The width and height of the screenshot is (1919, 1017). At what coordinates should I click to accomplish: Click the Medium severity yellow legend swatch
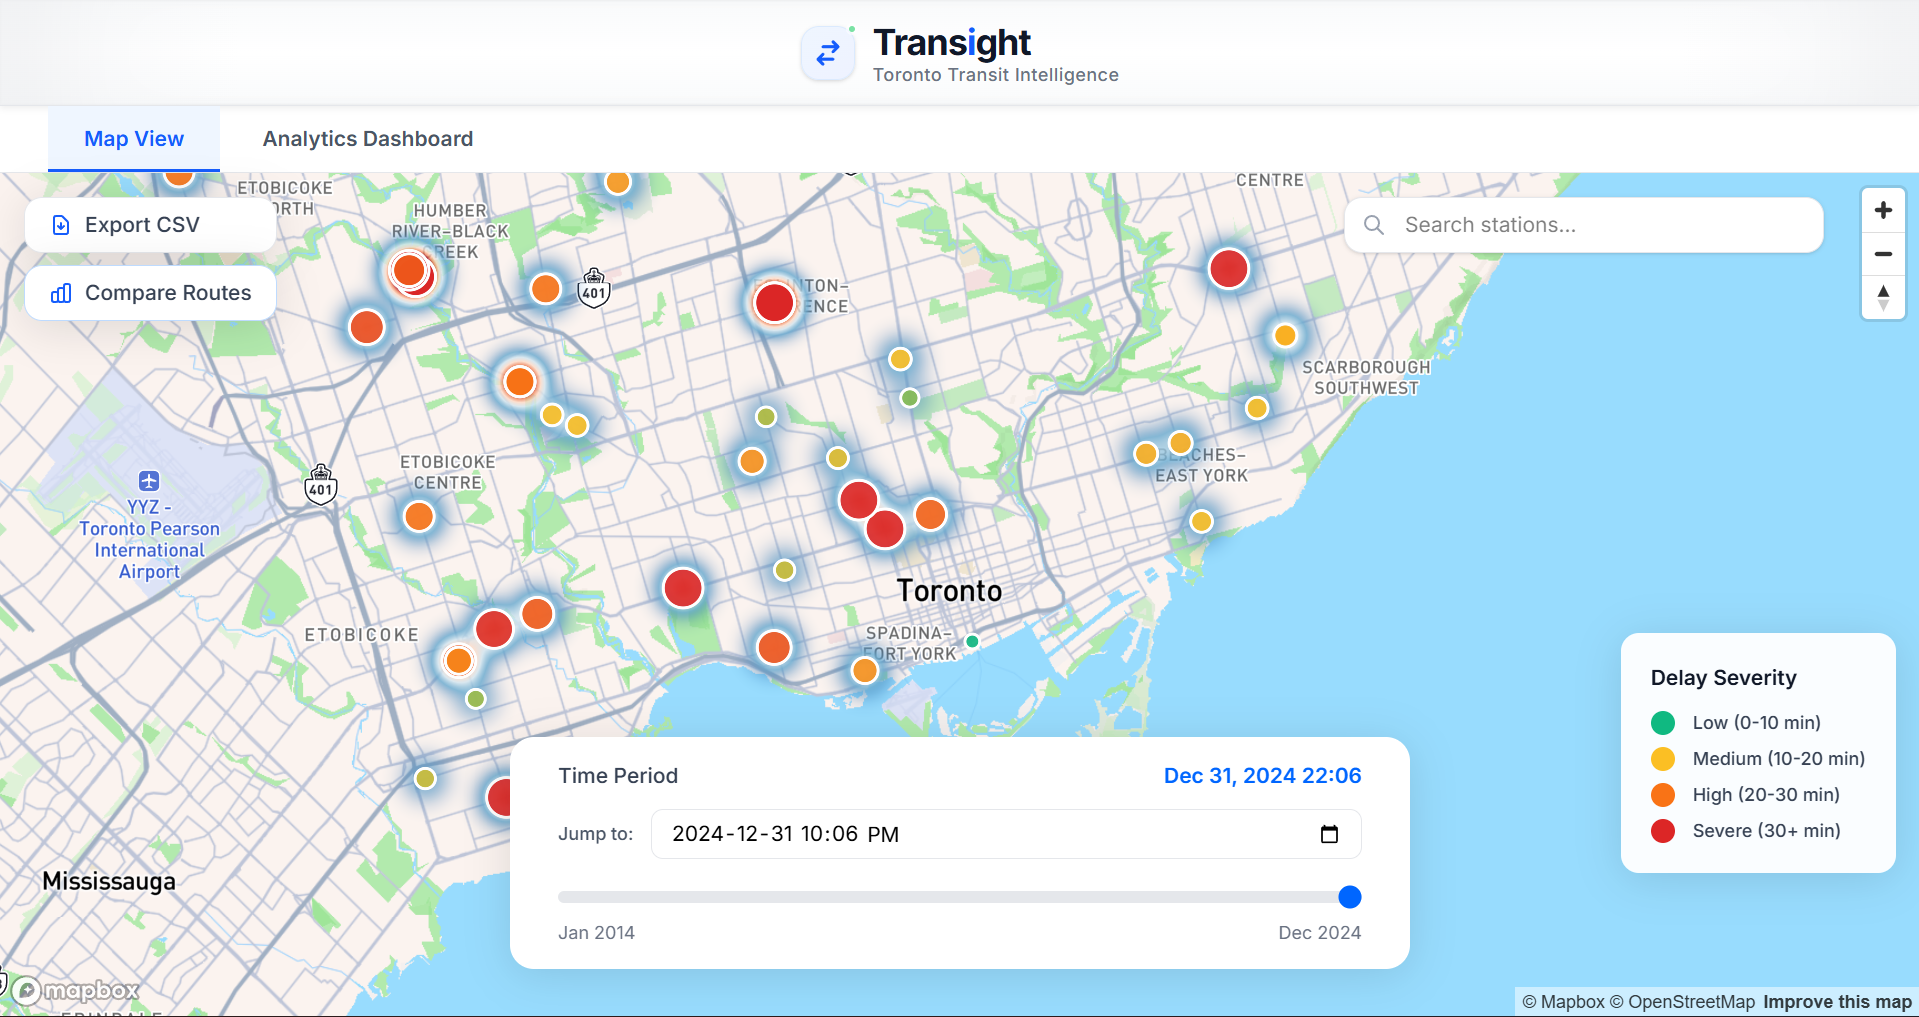pyautogui.click(x=1663, y=758)
